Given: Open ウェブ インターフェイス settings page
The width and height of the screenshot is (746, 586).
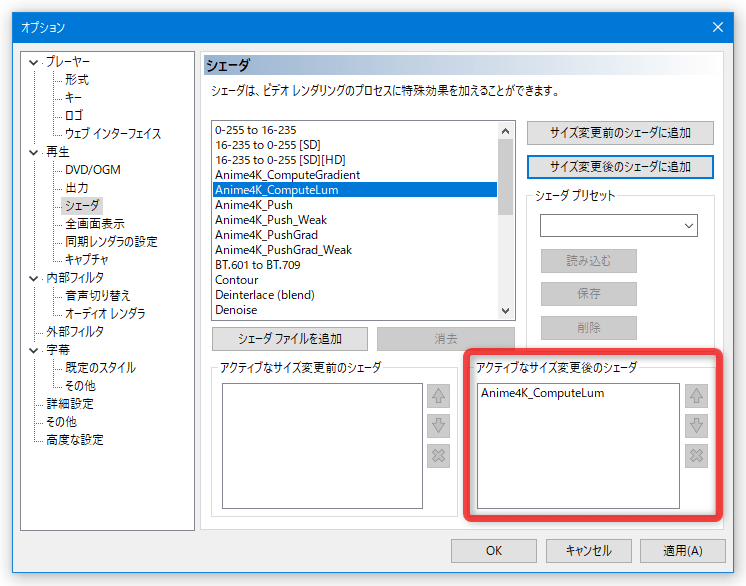Looking at the screenshot, I should (113, 134).
